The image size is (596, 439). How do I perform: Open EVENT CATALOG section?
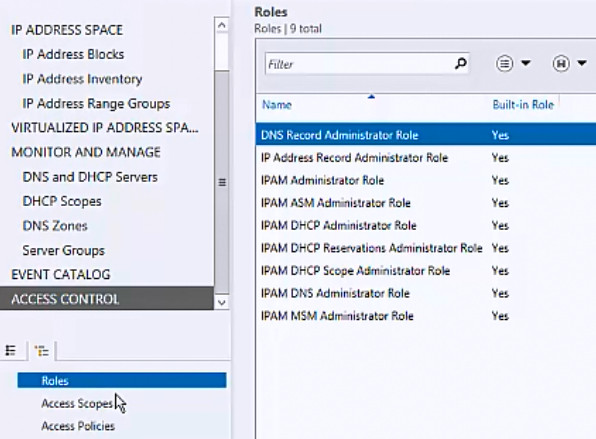coord(61,274)
